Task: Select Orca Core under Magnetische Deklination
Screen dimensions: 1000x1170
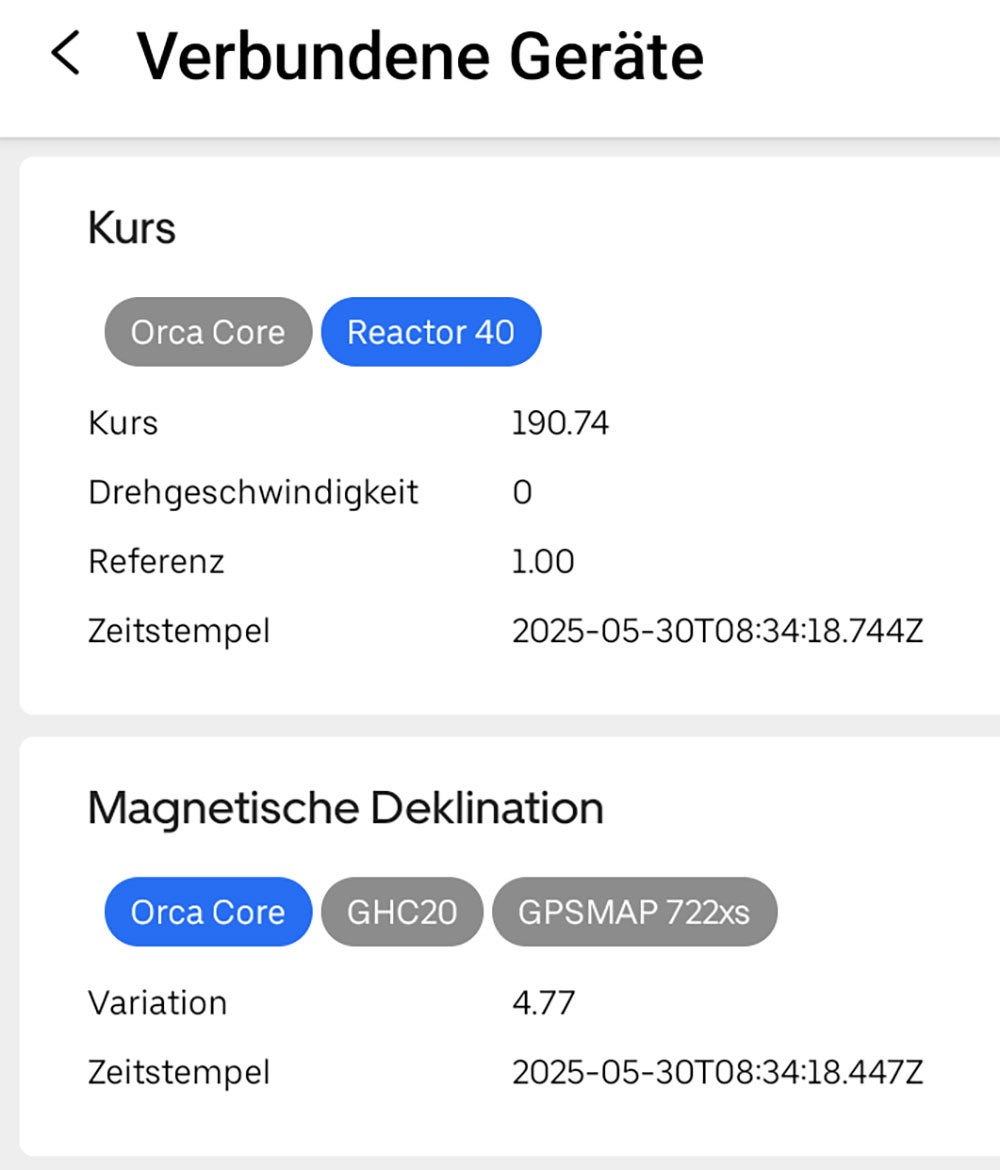Action: click(x=208, y=912)
